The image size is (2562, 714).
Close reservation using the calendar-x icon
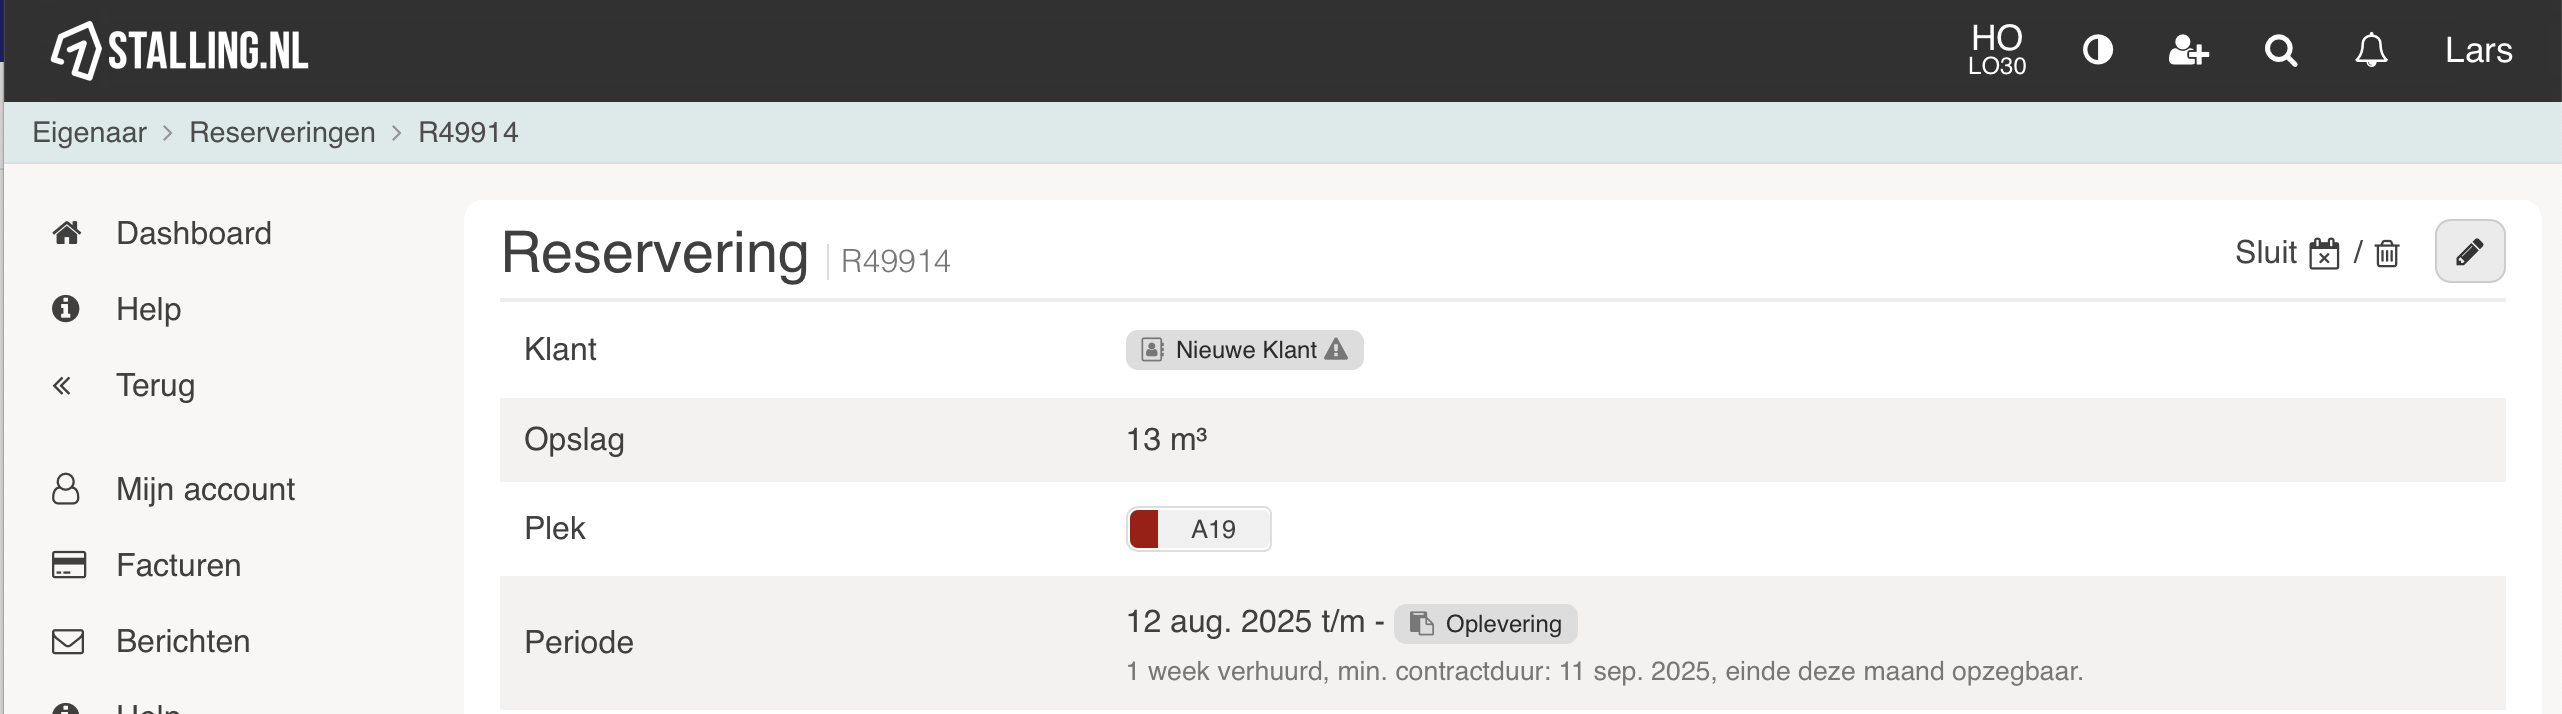[2324, 253]
